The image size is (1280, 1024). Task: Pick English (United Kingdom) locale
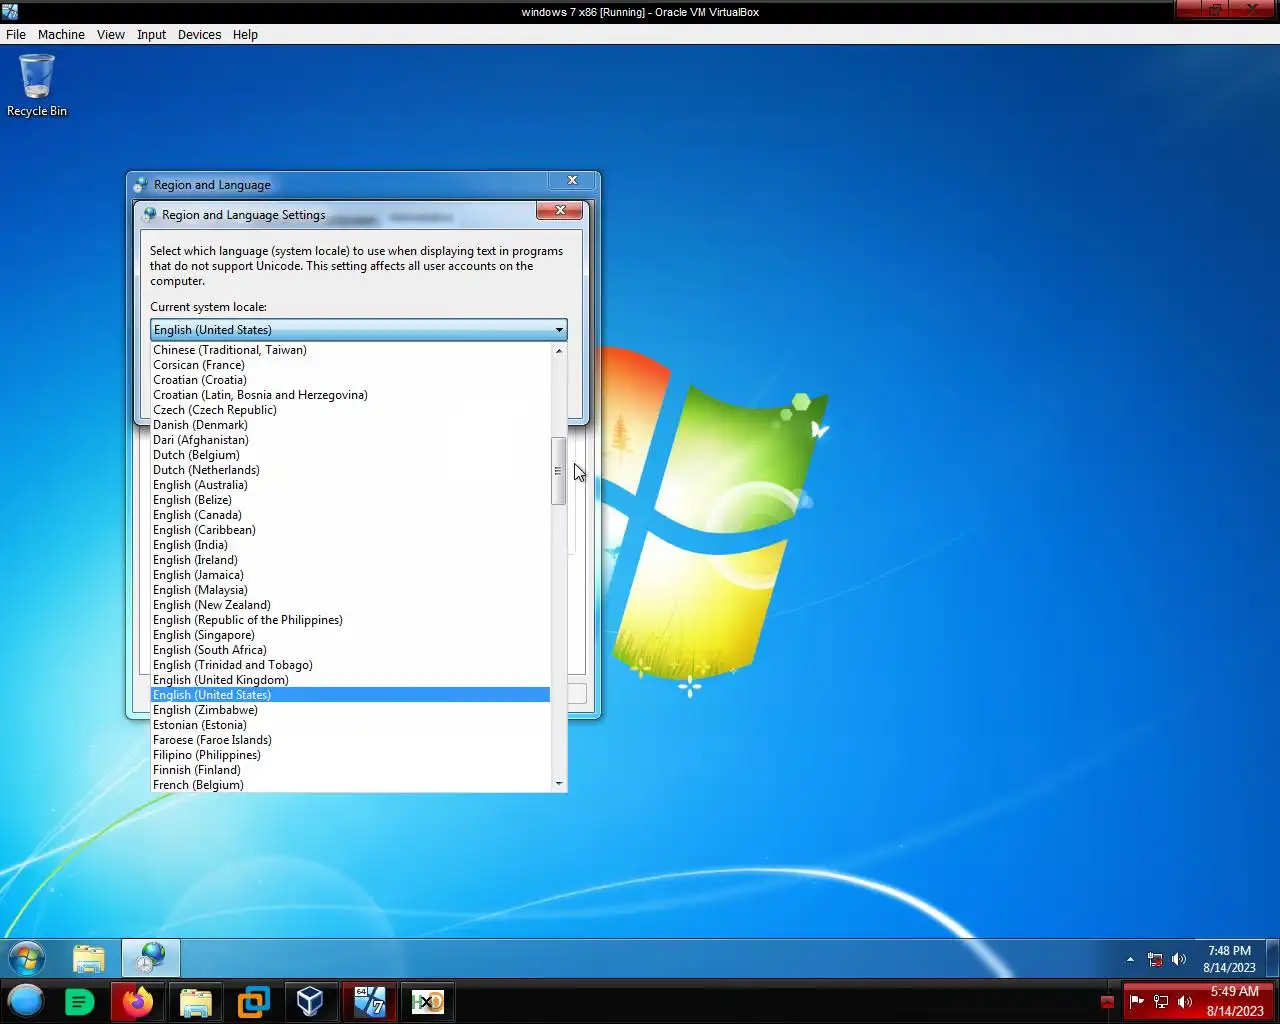[x=350, y=680]
